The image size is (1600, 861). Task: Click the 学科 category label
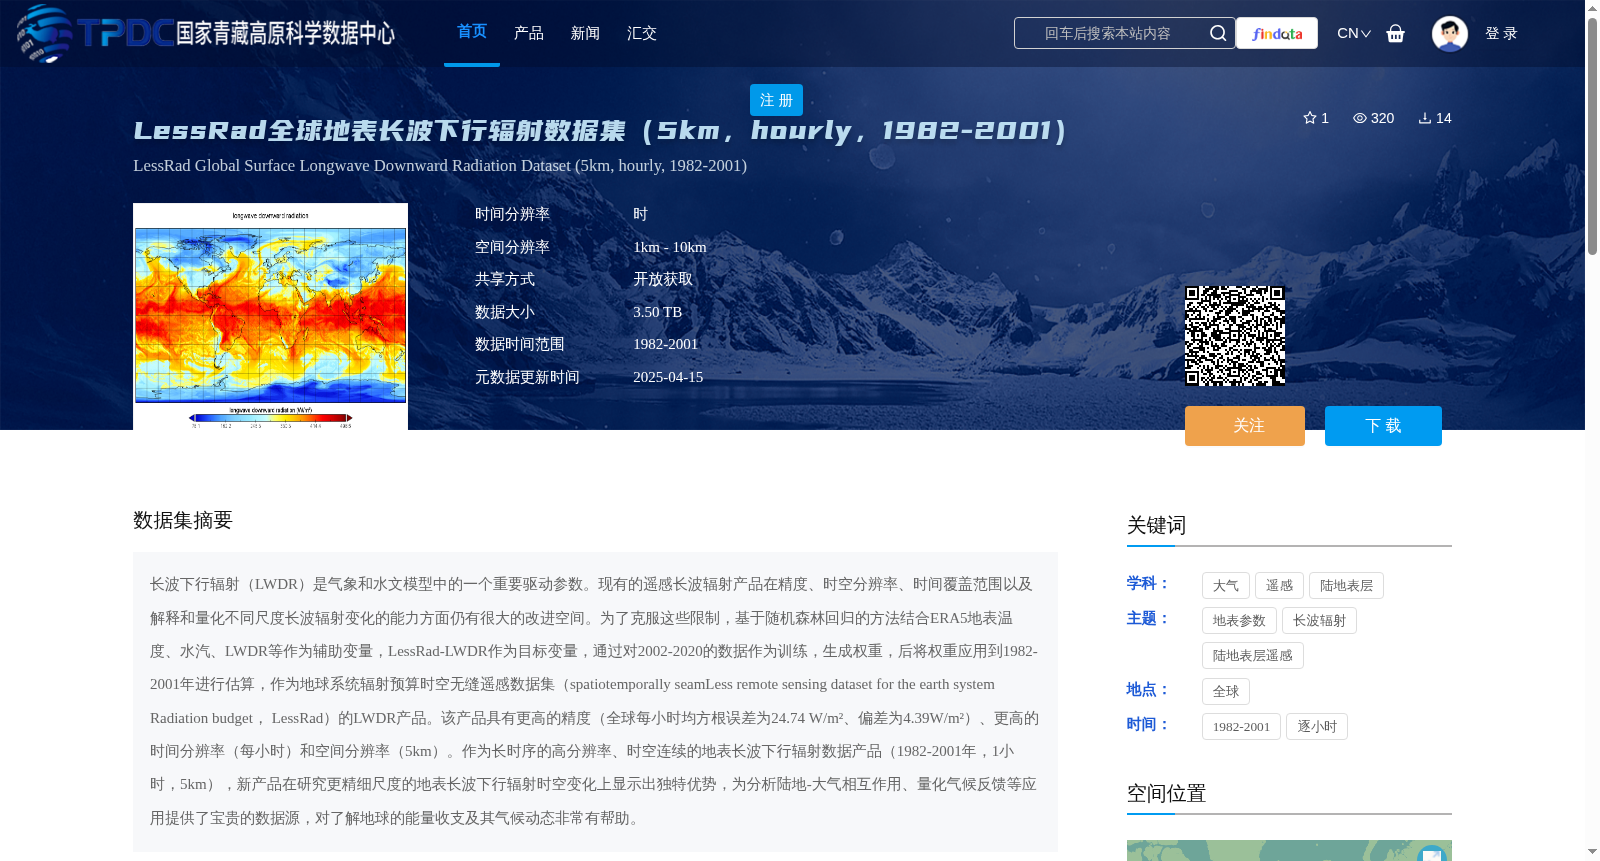click(x=1148, y=583)
